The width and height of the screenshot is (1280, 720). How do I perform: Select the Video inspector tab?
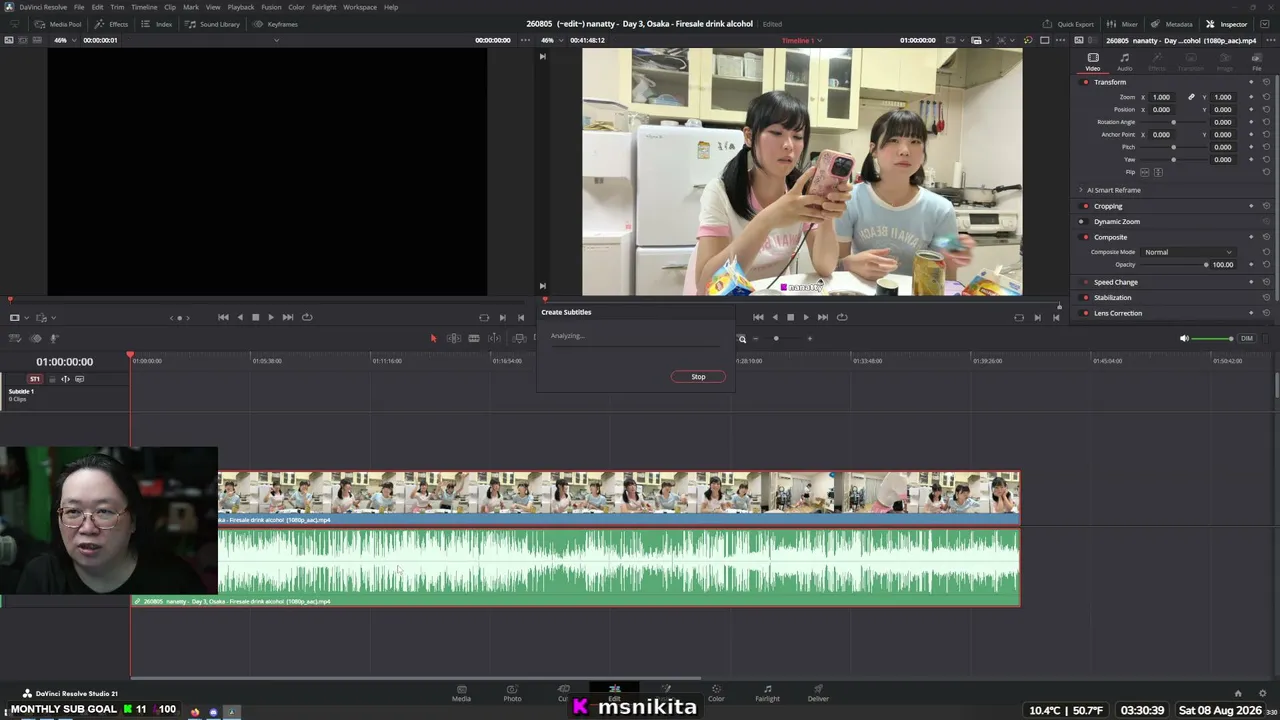[1093, 62]
